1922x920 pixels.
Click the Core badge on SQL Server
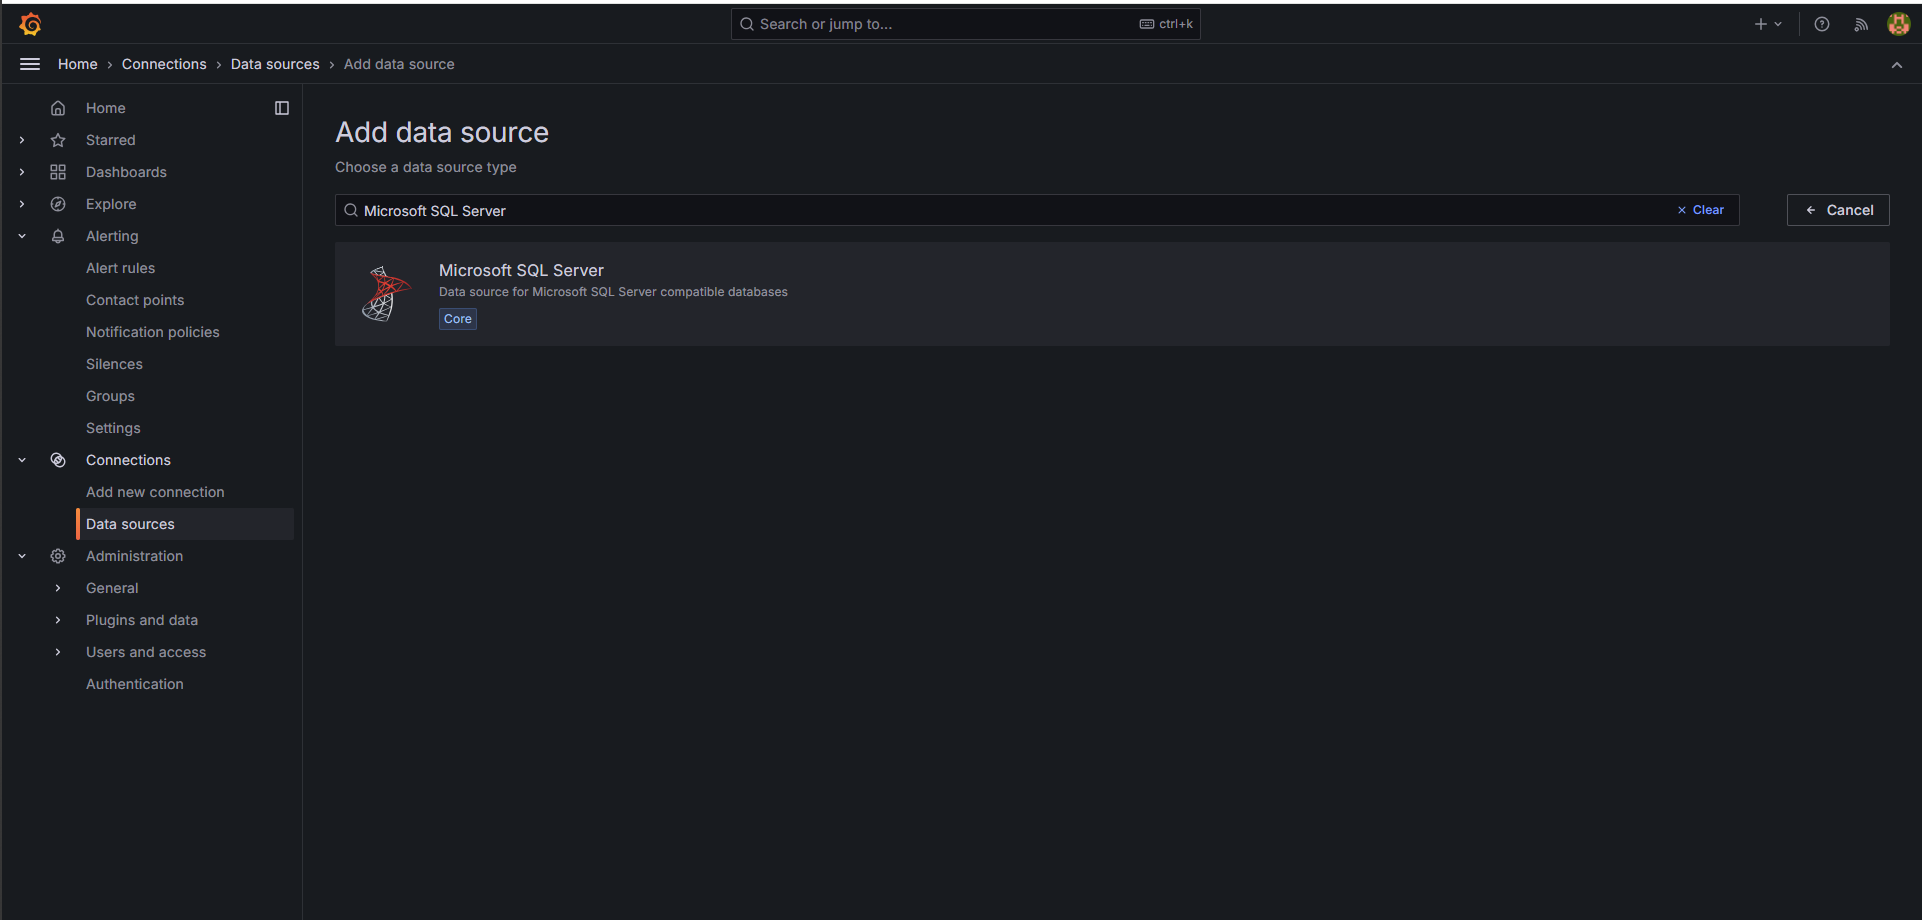[458, 319]
